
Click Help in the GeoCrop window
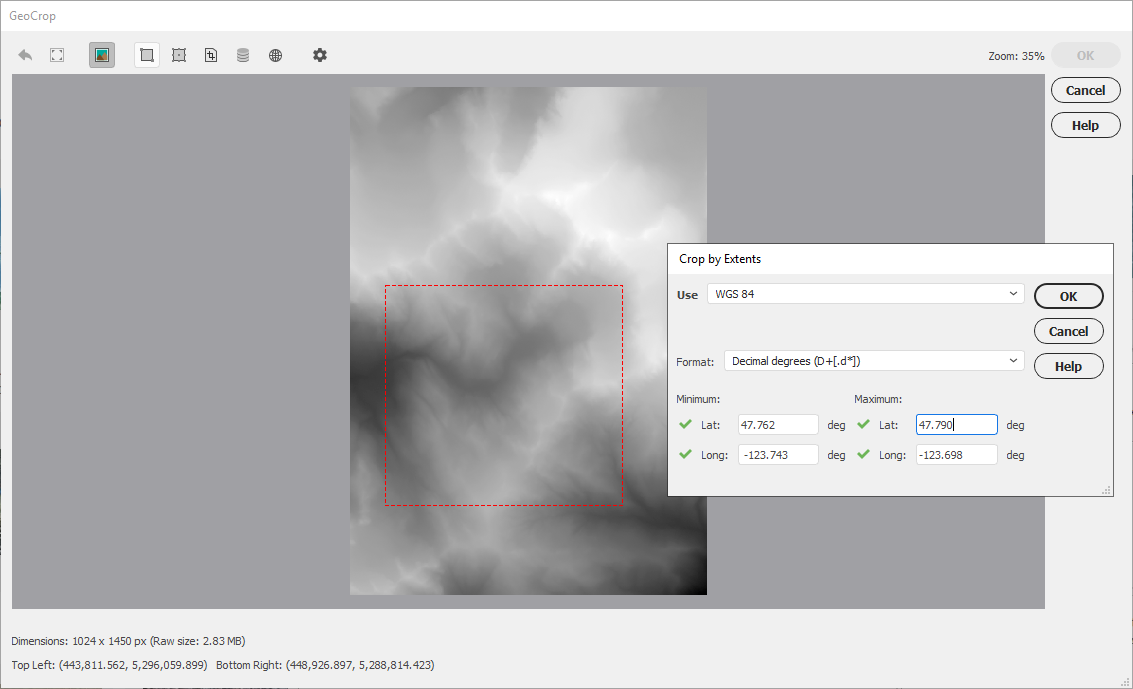1085,126
